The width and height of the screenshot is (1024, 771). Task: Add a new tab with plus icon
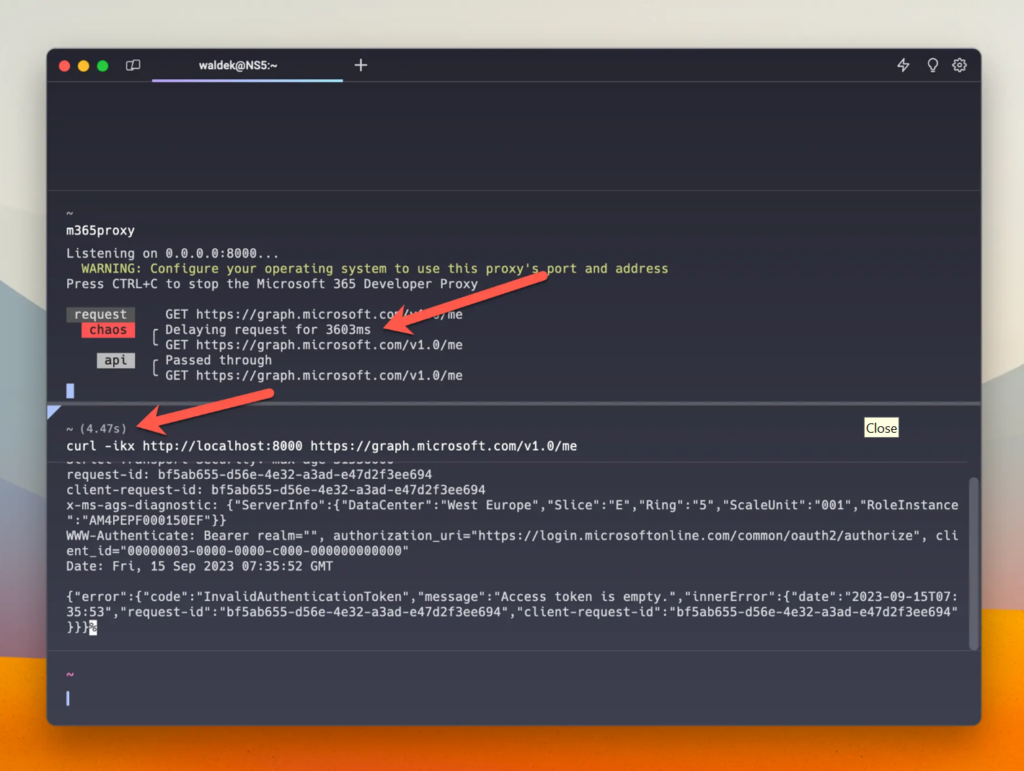pyautogui.click(x=360, y=65)
